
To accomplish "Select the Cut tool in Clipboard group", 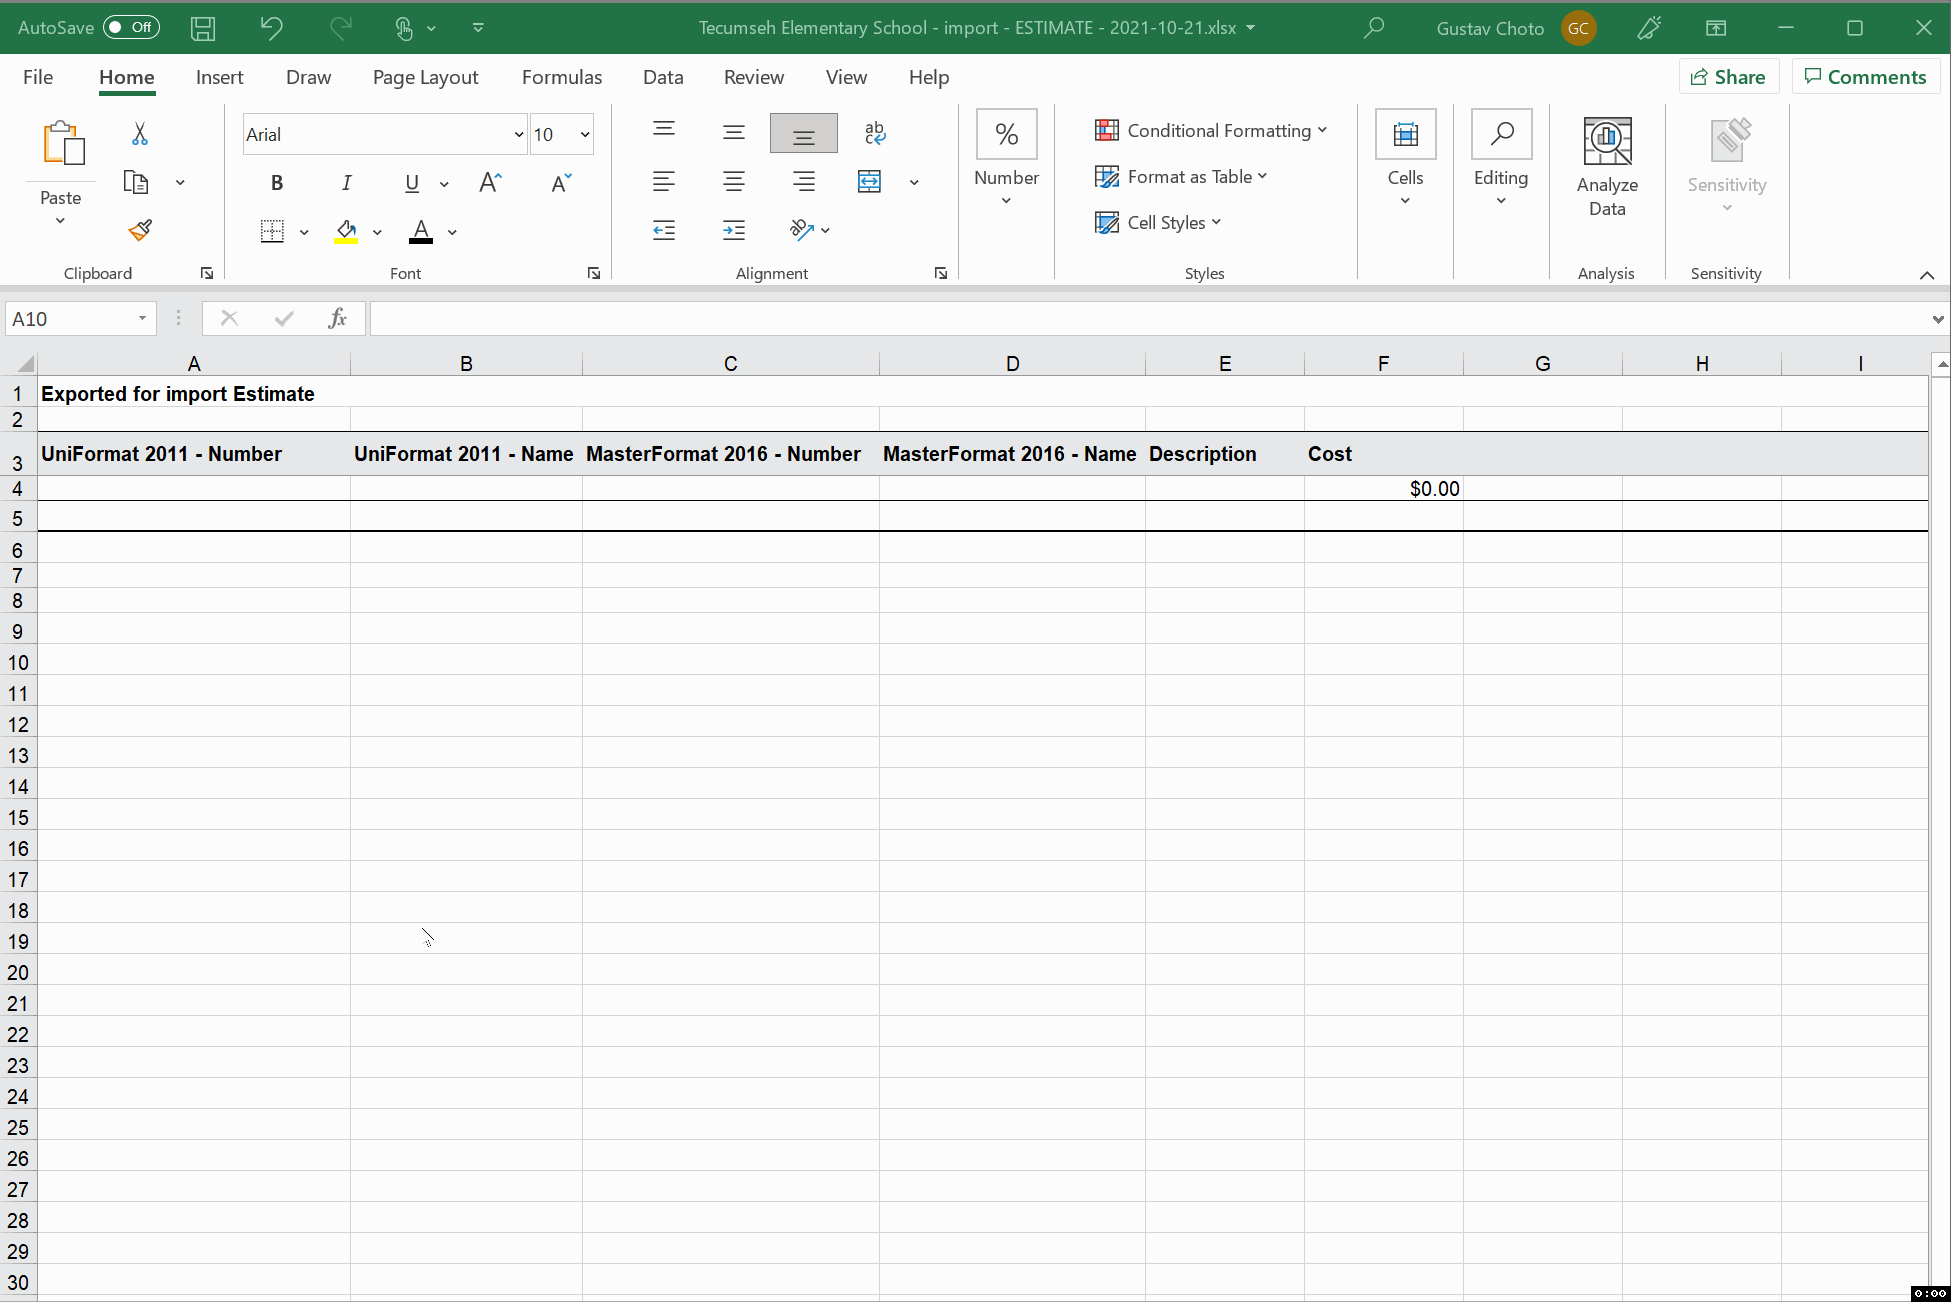I will pyautogui.click(x=138, y=133).
